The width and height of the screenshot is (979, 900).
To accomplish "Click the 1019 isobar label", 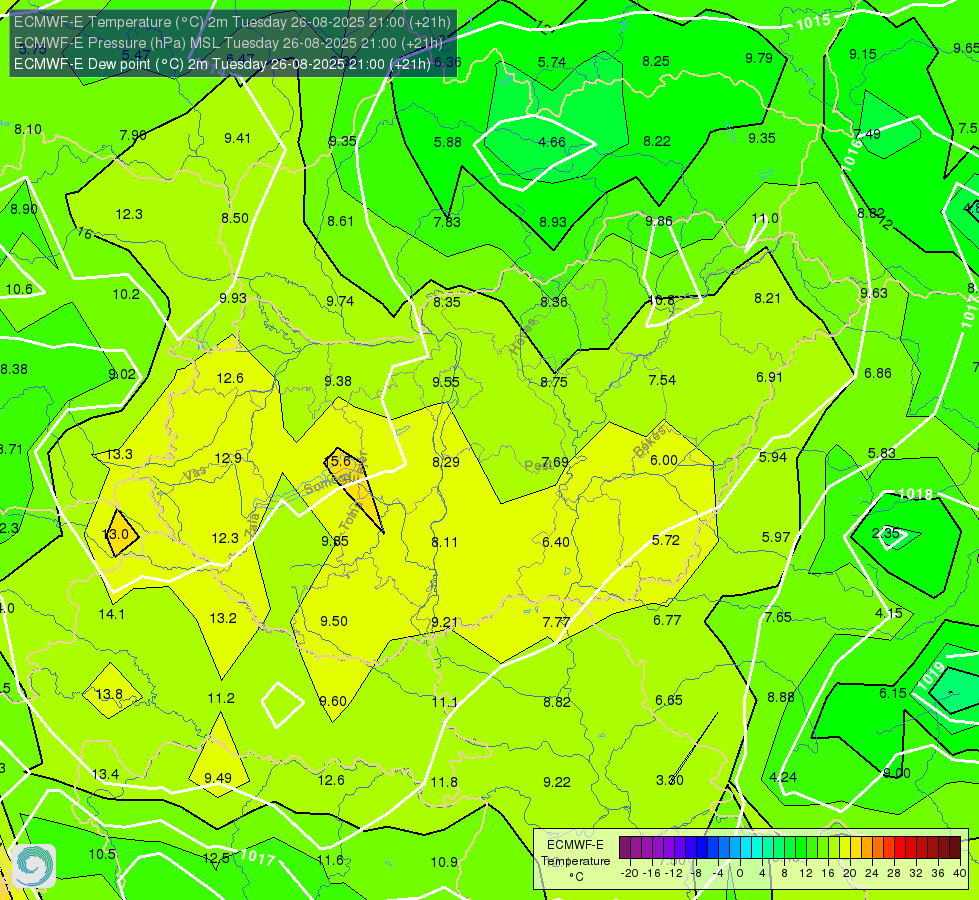I will (931, 676).
